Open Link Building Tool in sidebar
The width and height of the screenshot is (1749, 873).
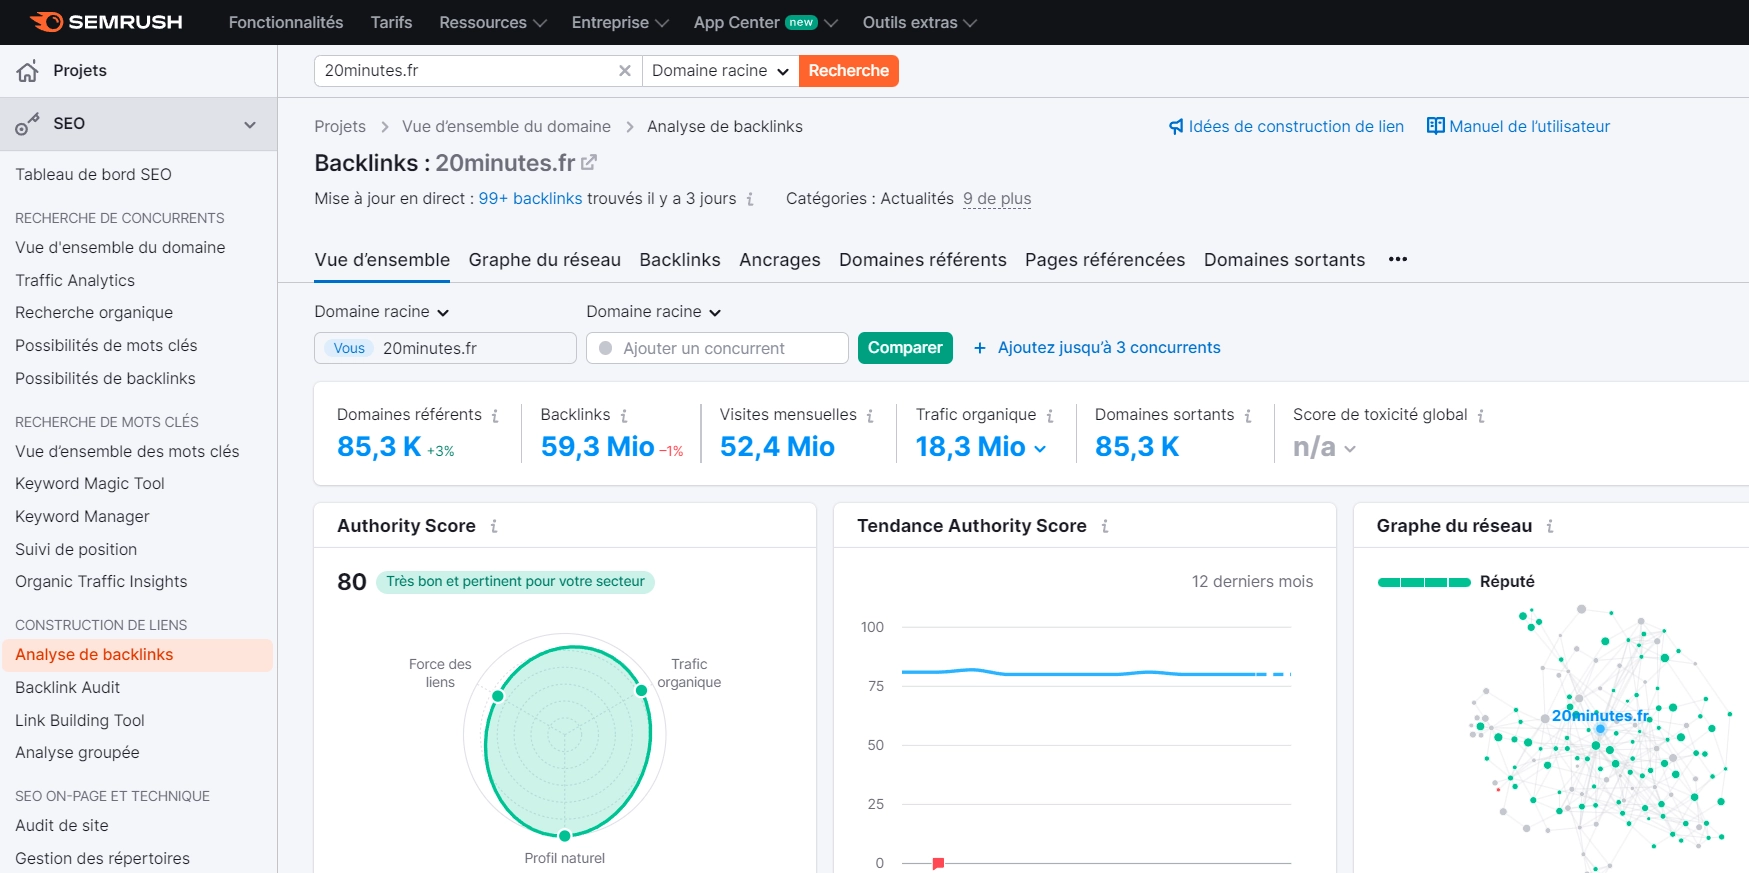(x=80, y=721)
